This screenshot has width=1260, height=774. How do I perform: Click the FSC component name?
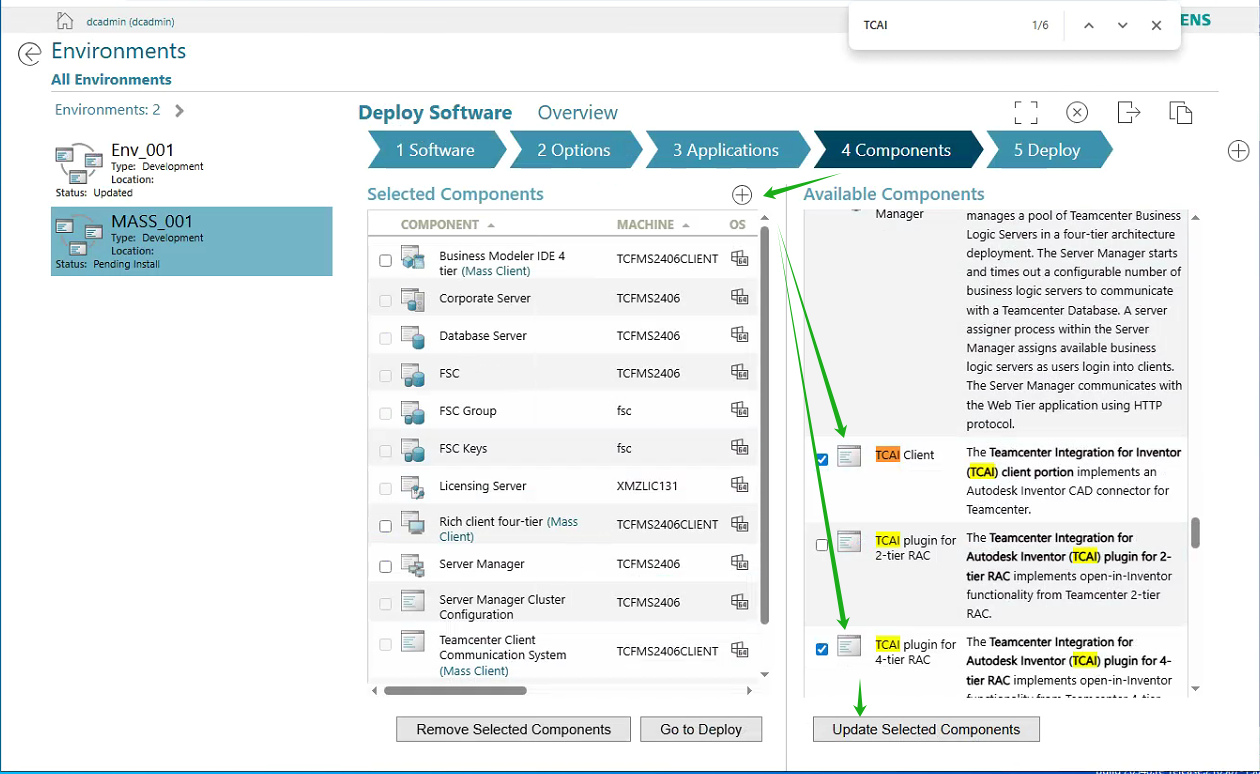449,374
